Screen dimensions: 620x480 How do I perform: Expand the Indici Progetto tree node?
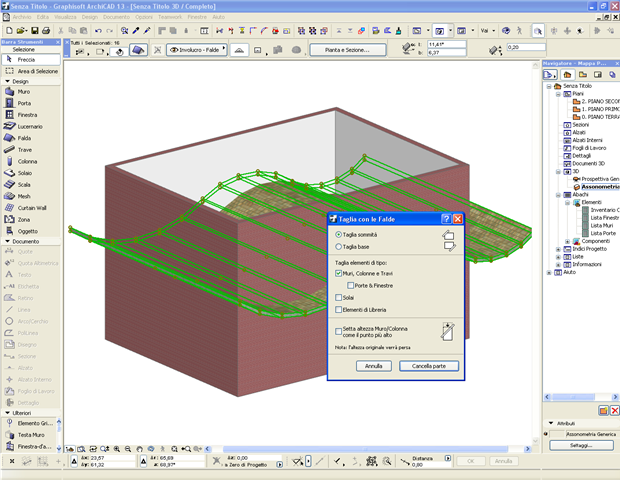click(558, 249)
